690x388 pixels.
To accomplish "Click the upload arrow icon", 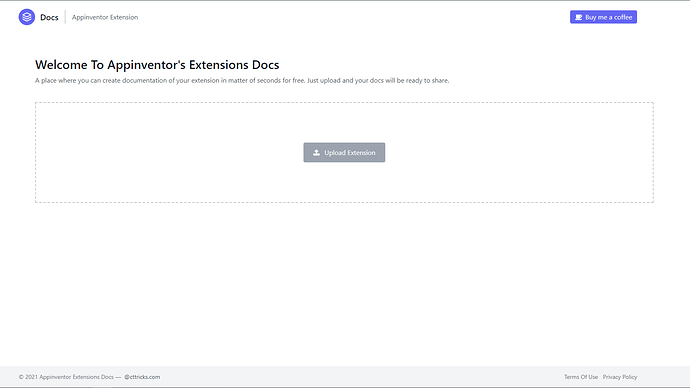I will pos(316,153).
